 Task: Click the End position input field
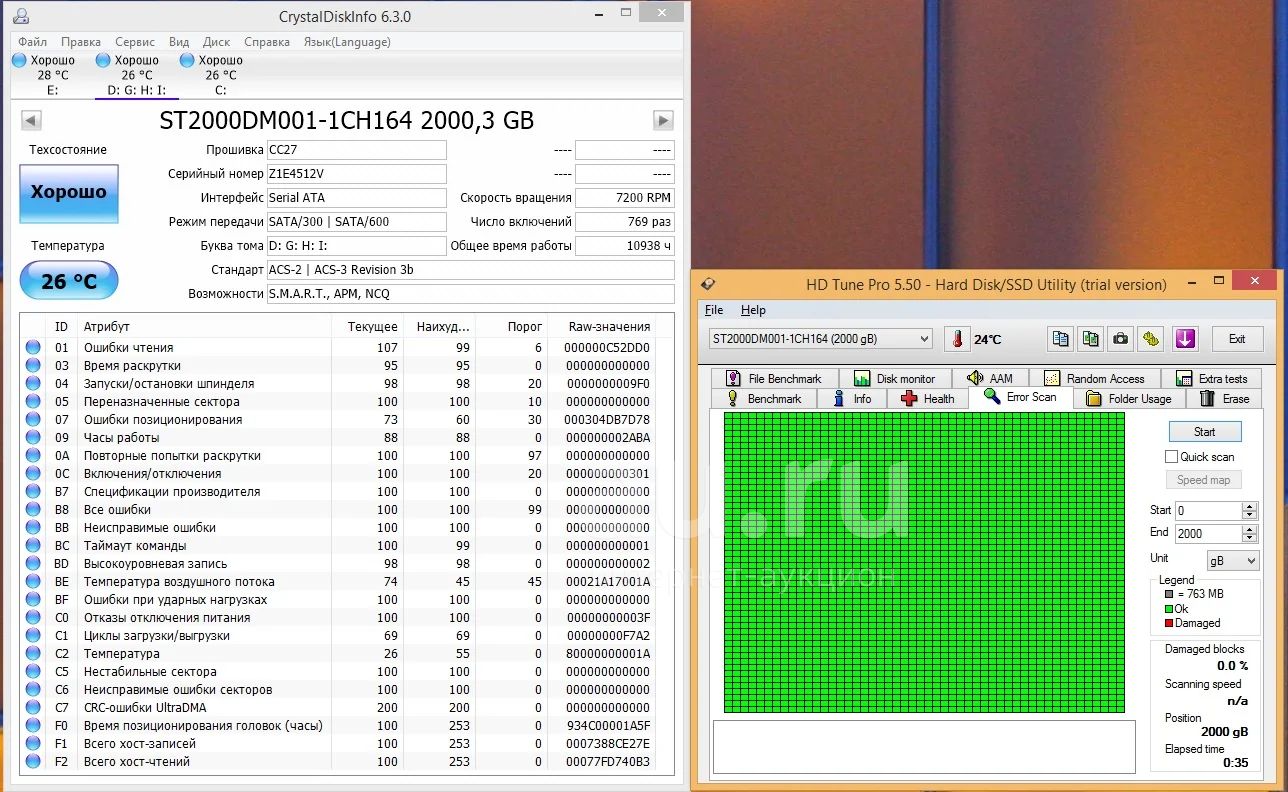coord(1209,533)
